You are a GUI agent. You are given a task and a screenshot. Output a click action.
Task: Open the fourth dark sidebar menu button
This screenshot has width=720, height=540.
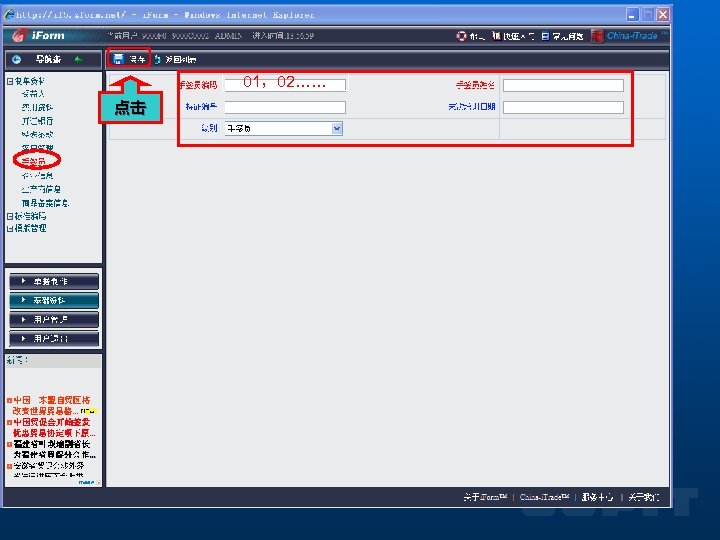54,338
